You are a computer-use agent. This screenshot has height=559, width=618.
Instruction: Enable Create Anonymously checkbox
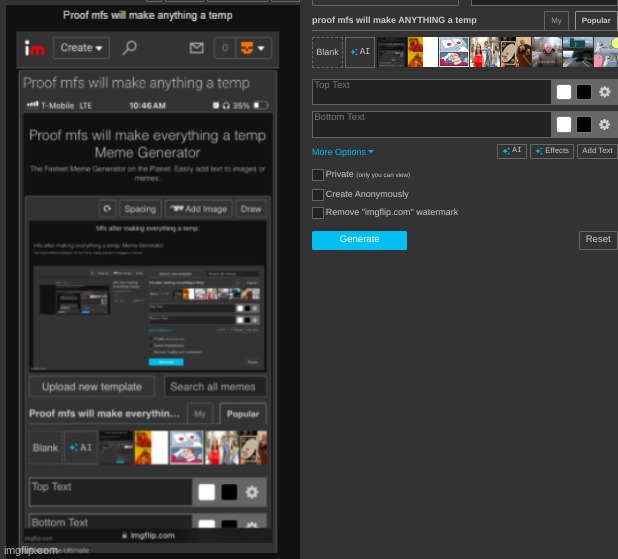point(318,194)
